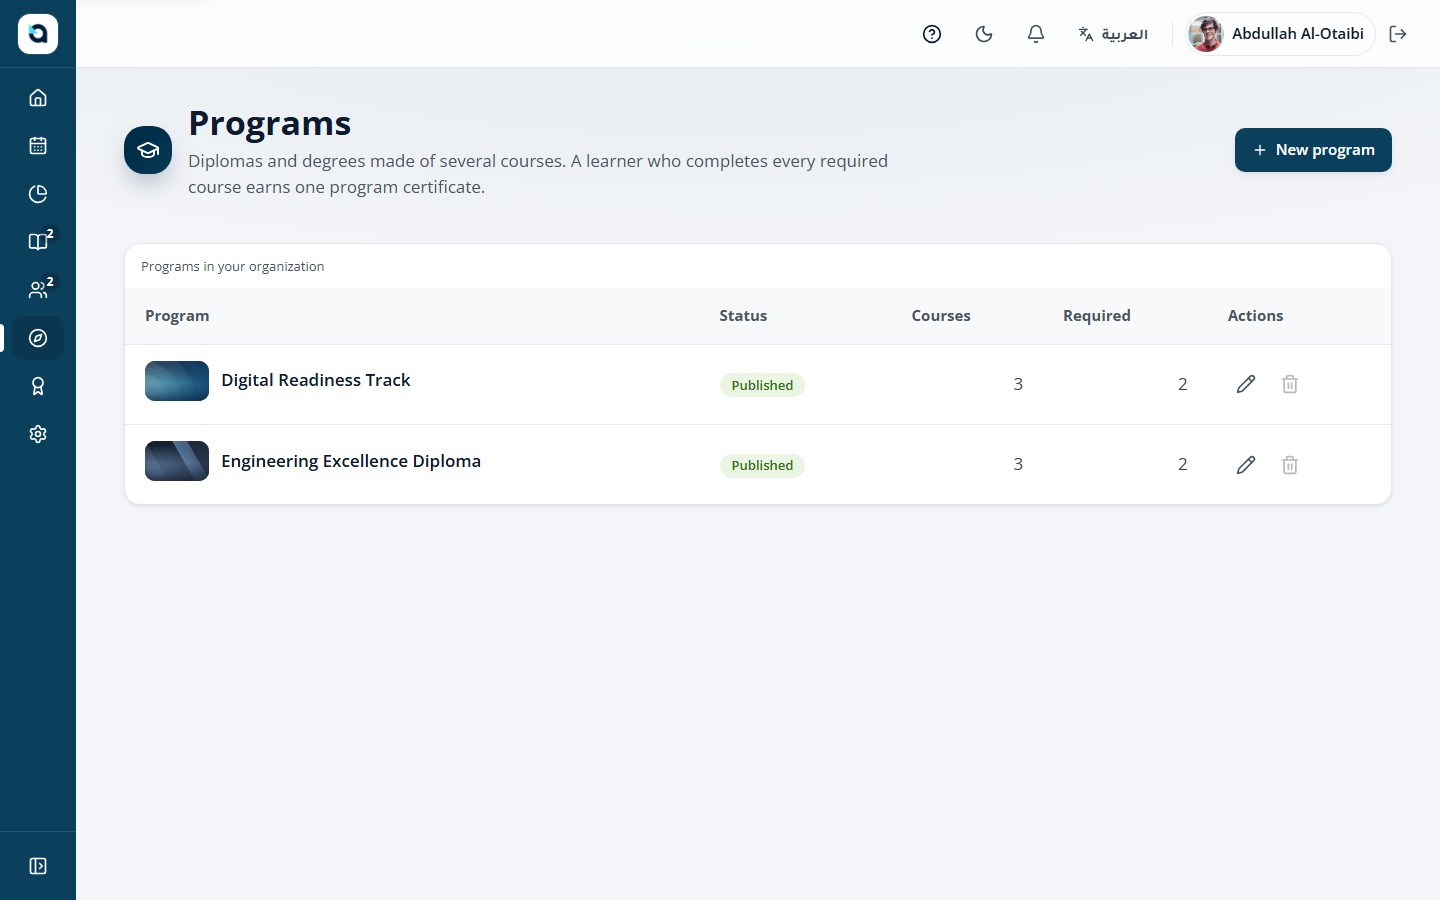Toggle dark mode with the moon icon
The width and height of the screenshot is (1440, 900).
coord(984,34)
